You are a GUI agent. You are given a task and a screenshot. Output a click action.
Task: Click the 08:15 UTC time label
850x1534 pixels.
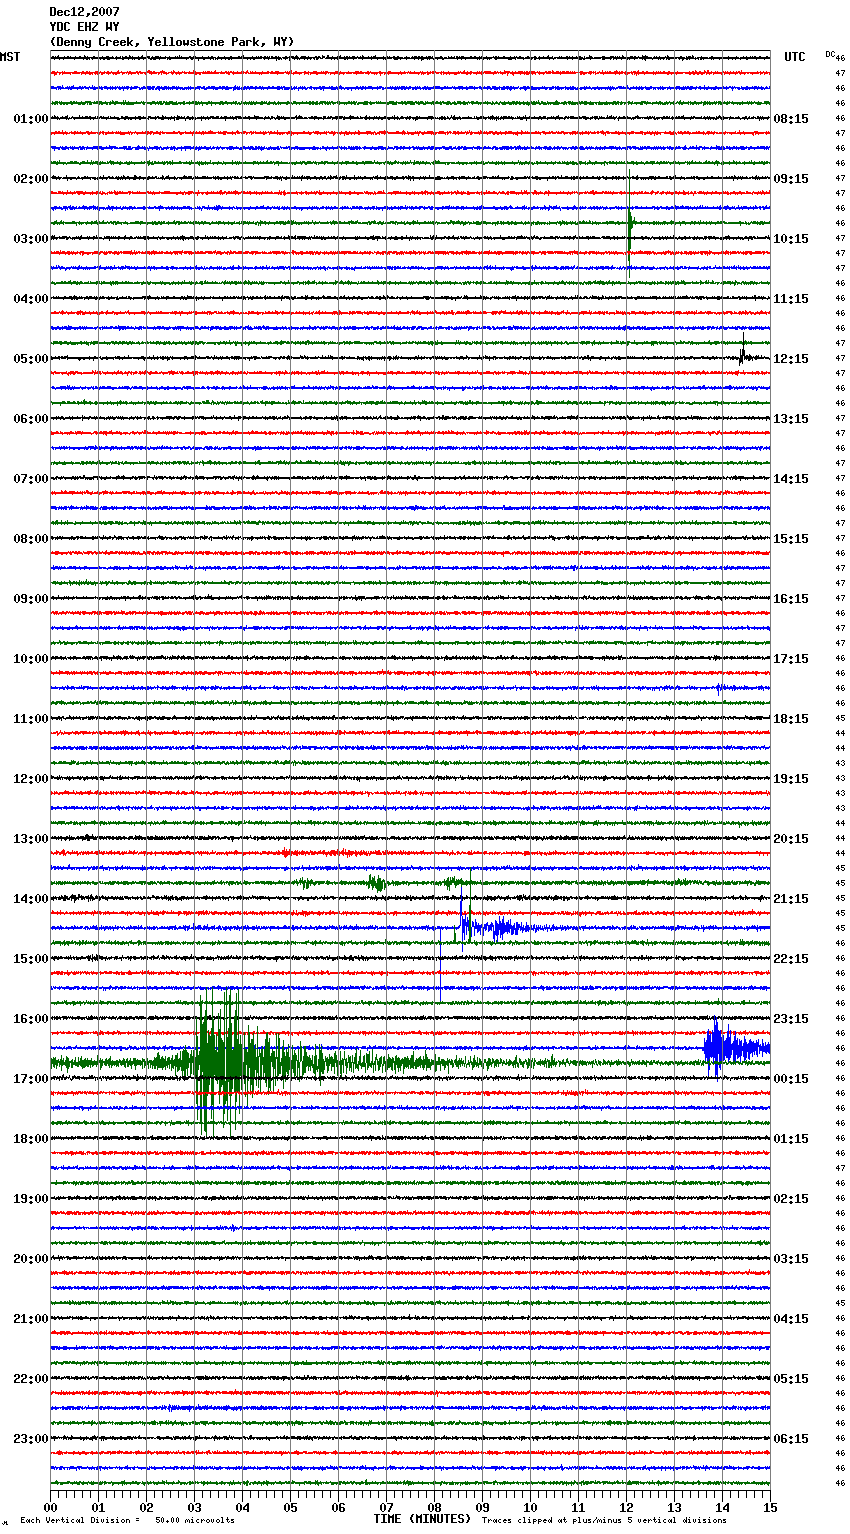coord(791,119)
